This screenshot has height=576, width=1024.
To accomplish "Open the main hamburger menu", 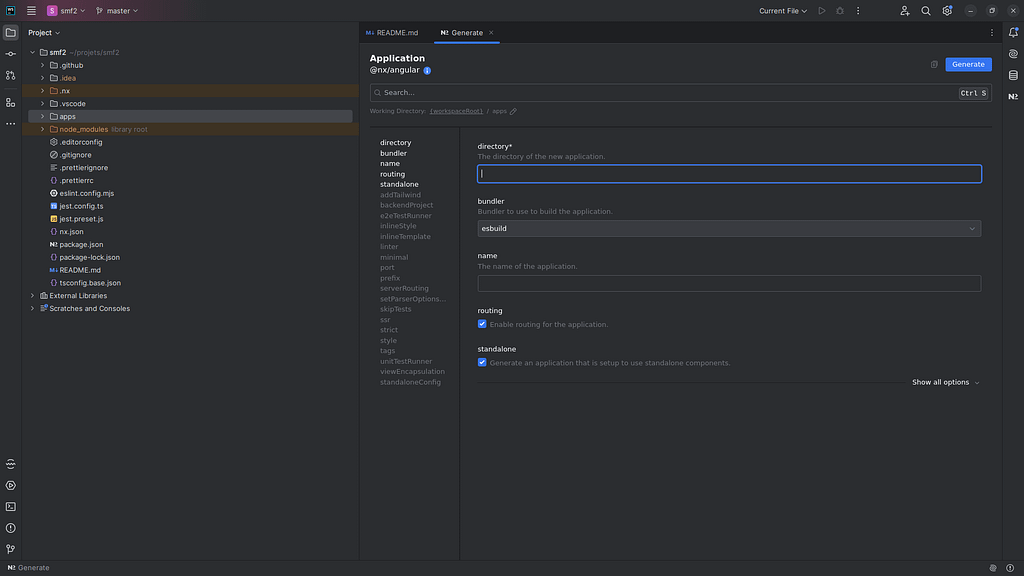I will pyautogui.click(x=31, y=10).
